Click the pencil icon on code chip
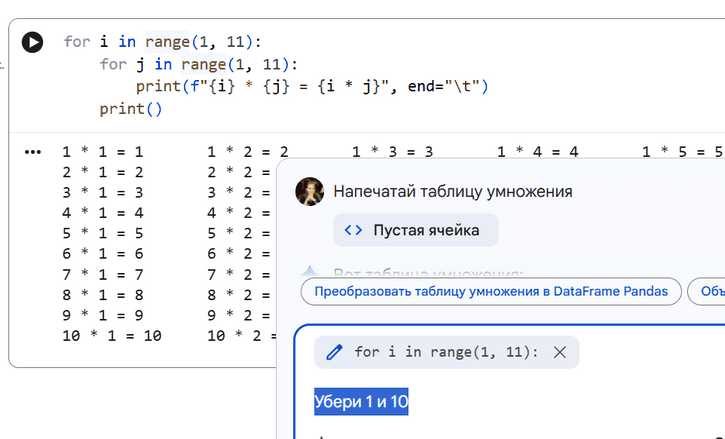725x439 pixels. point(335,352)
